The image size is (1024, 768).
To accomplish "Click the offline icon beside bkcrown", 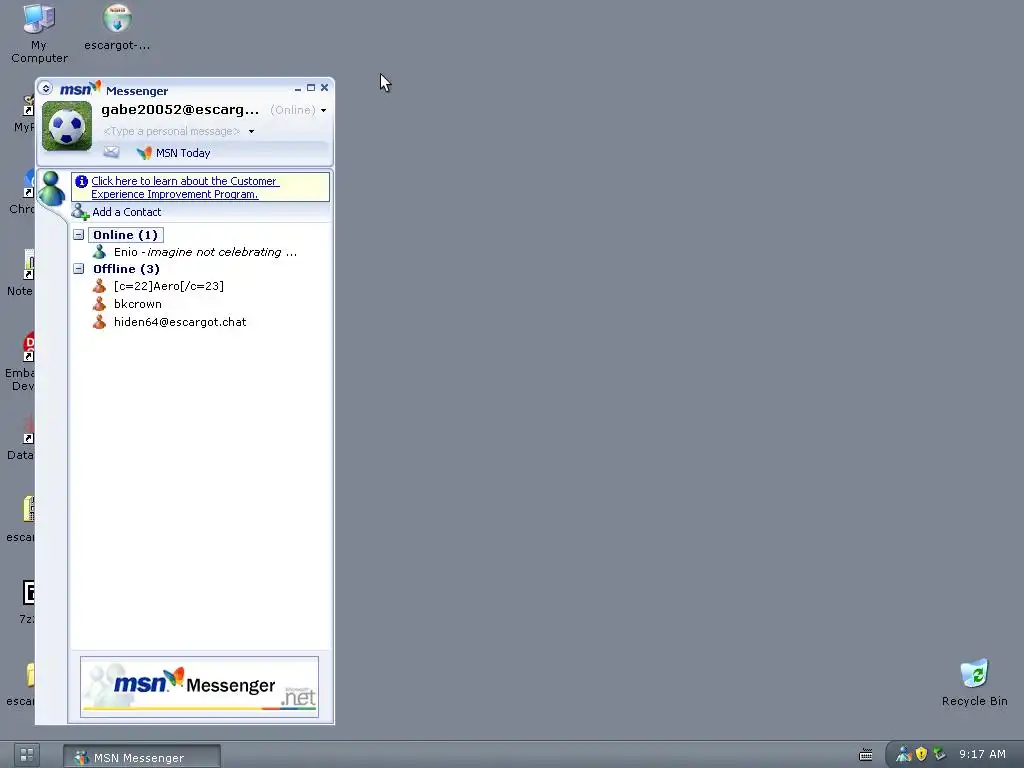I will coord(99,304).
